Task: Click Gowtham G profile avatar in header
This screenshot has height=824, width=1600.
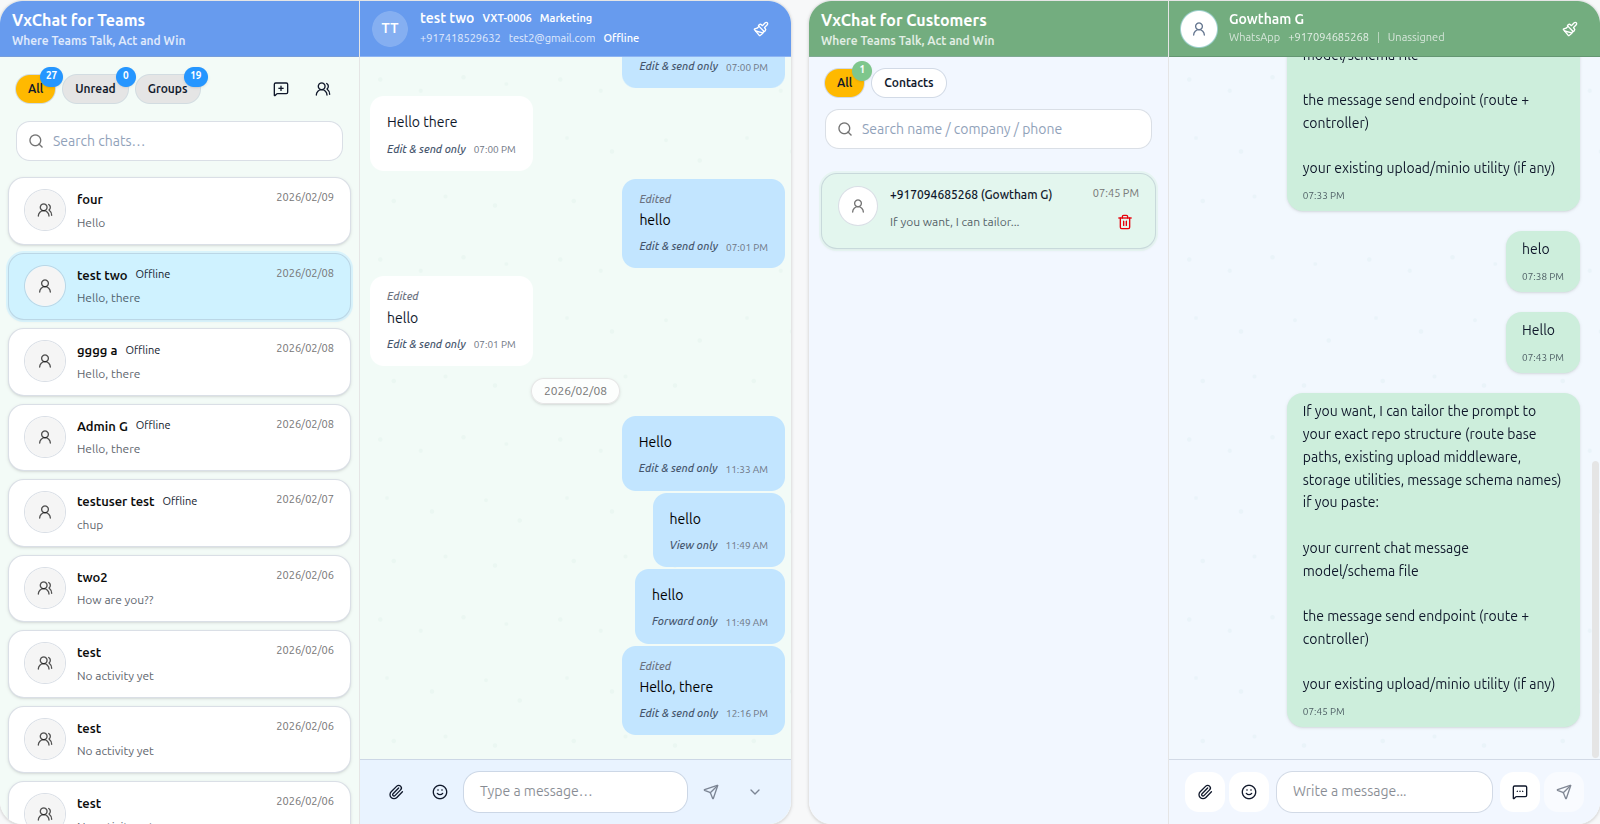Action: point(1199,29)
